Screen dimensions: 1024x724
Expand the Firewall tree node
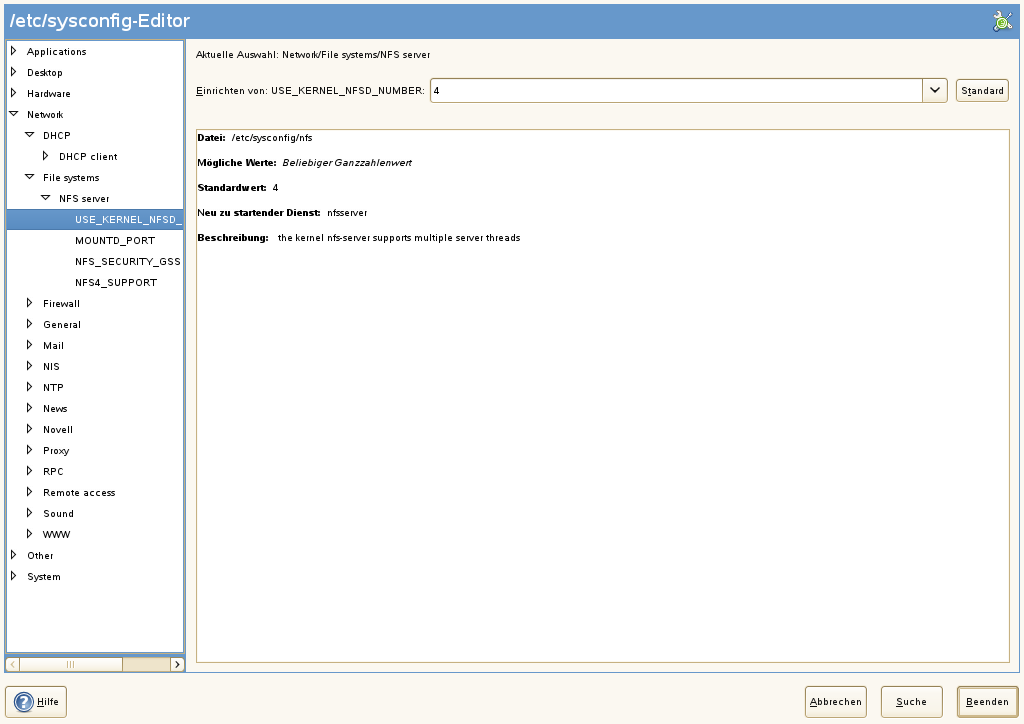click(29, 303)
